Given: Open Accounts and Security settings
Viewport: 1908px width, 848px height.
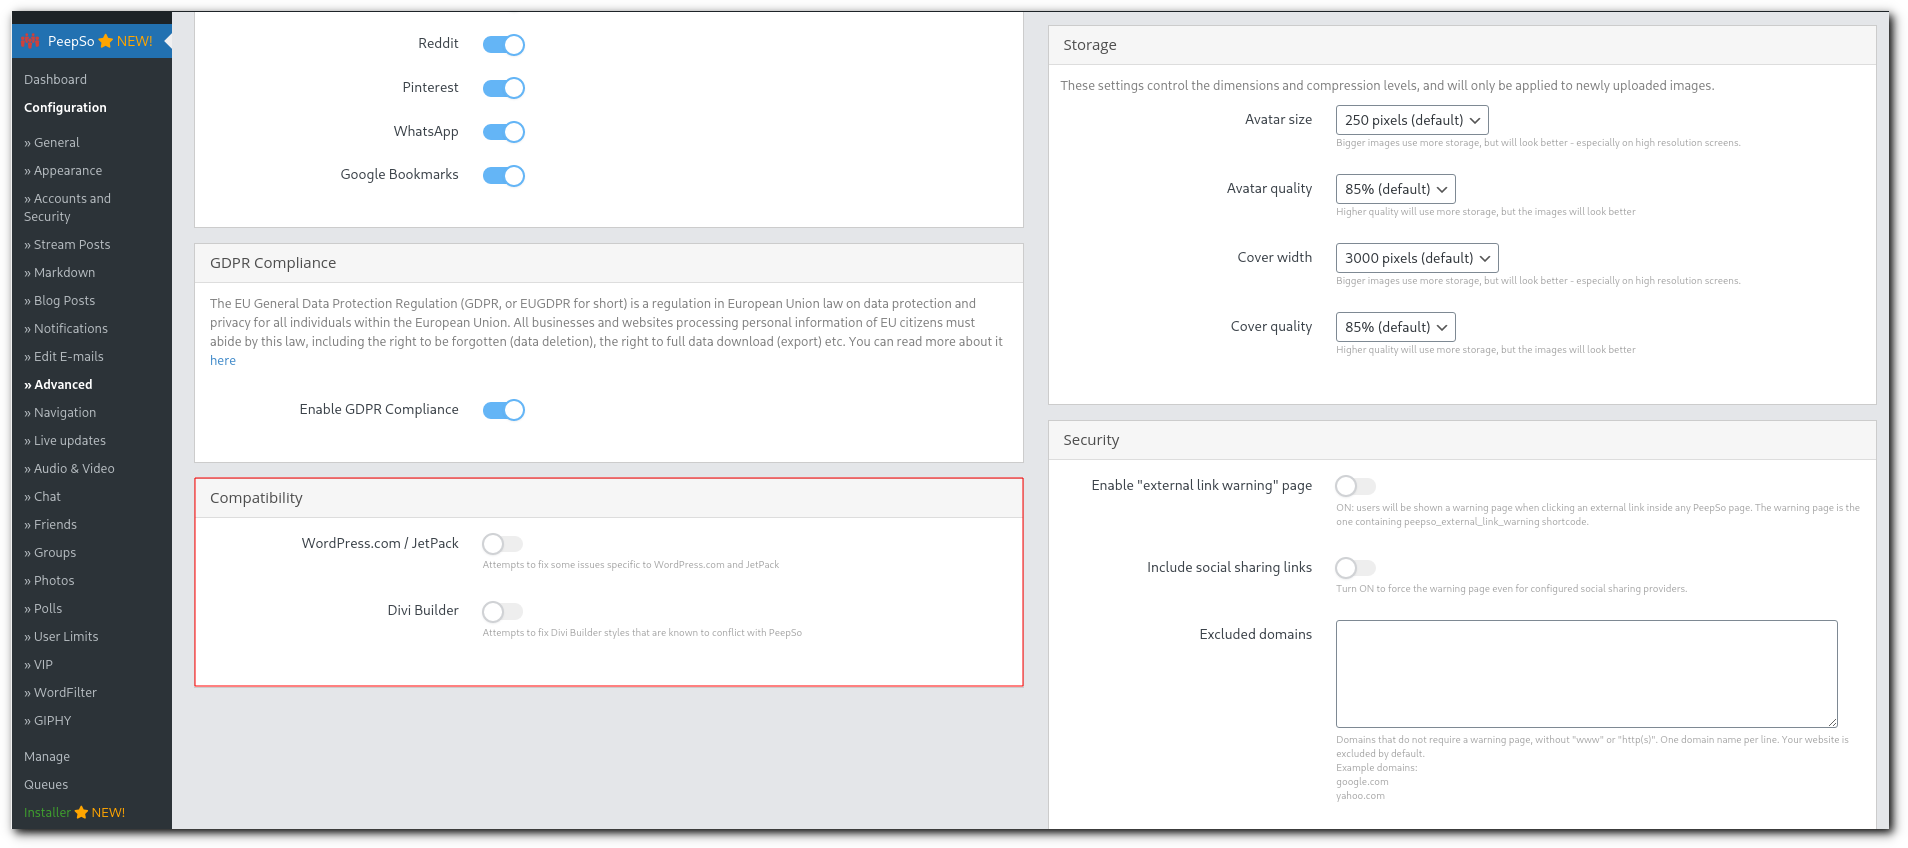Looking at the screenshot, I should 68,208.
